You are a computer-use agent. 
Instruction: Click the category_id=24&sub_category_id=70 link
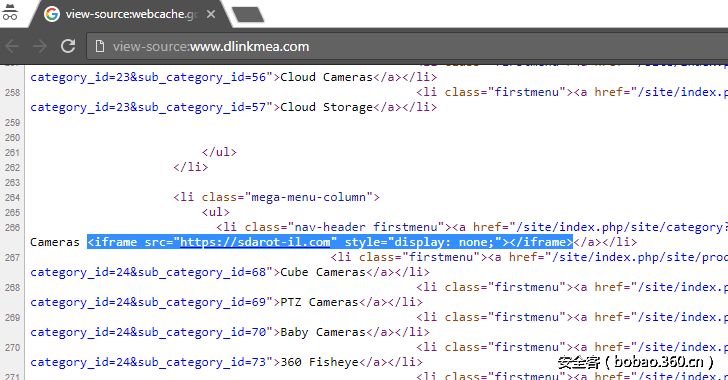tap(148, 332)
